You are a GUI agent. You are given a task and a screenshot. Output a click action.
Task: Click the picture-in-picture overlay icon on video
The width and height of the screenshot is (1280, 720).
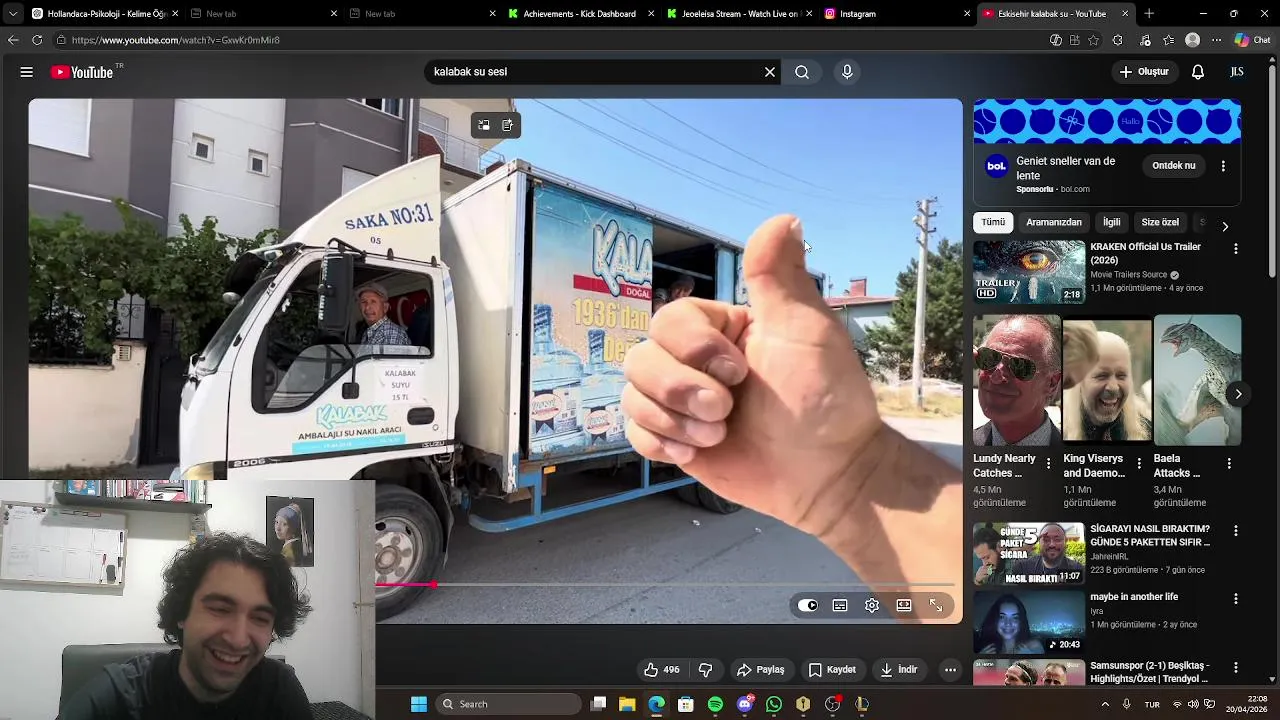pos(484,125)
